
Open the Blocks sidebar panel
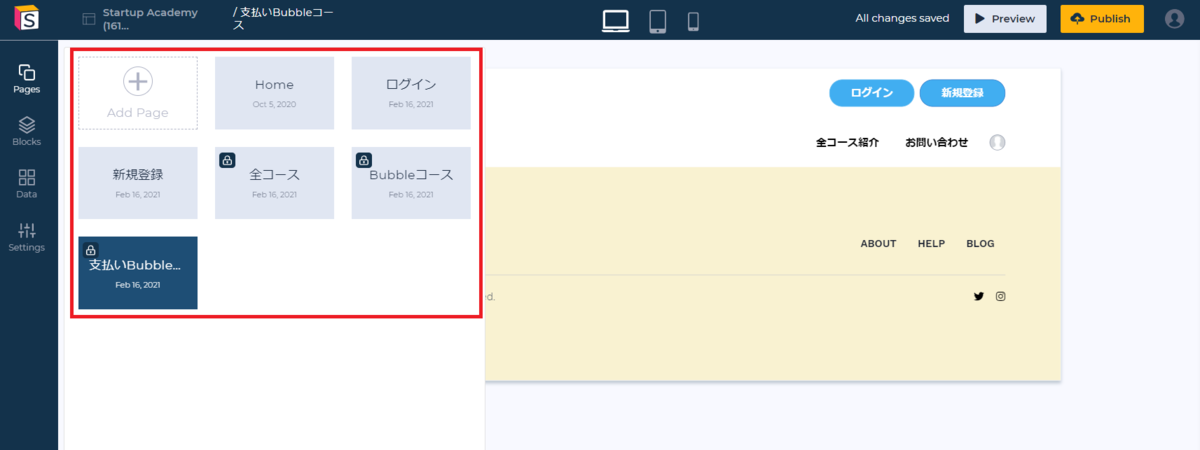(27, 131)
